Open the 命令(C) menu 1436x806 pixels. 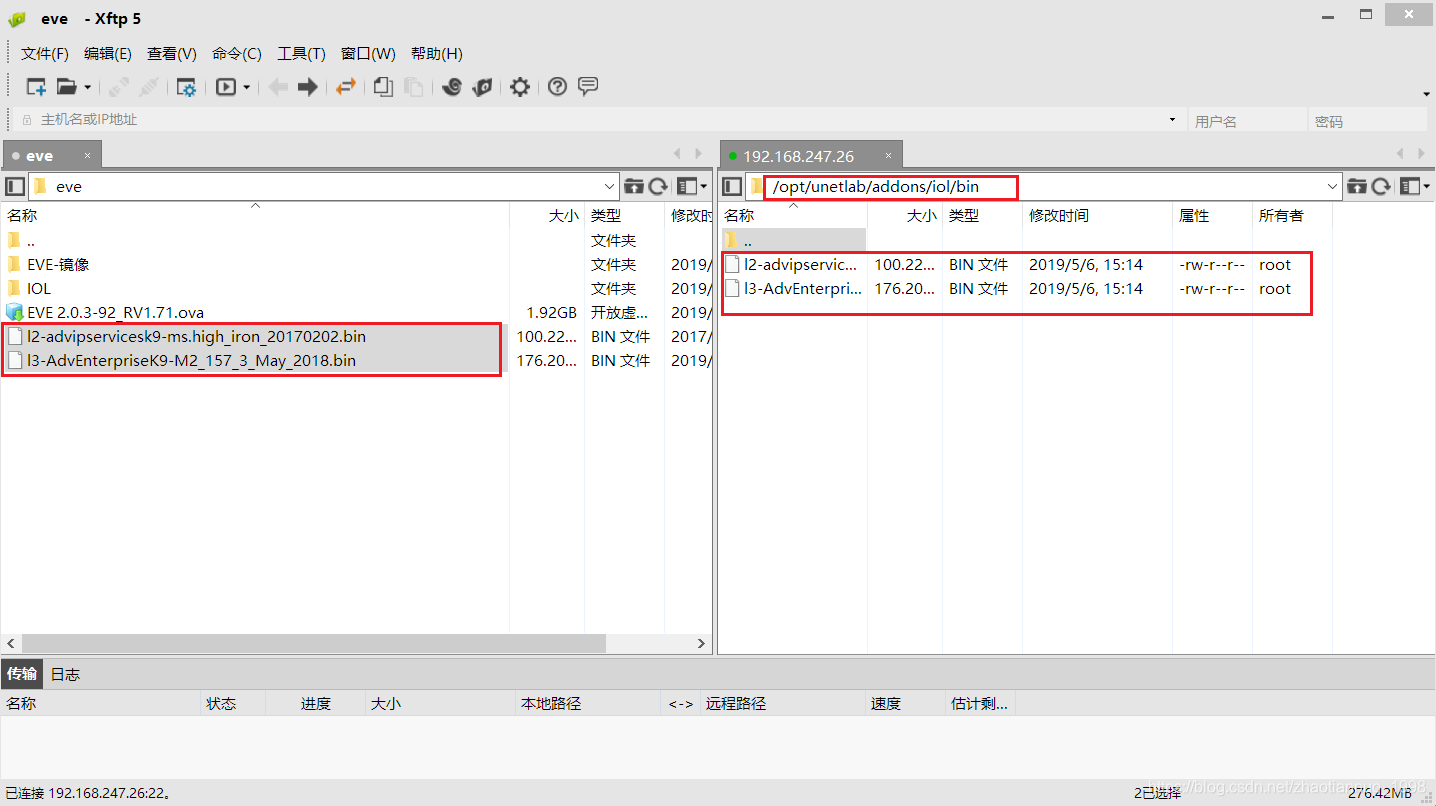(237, 54)
